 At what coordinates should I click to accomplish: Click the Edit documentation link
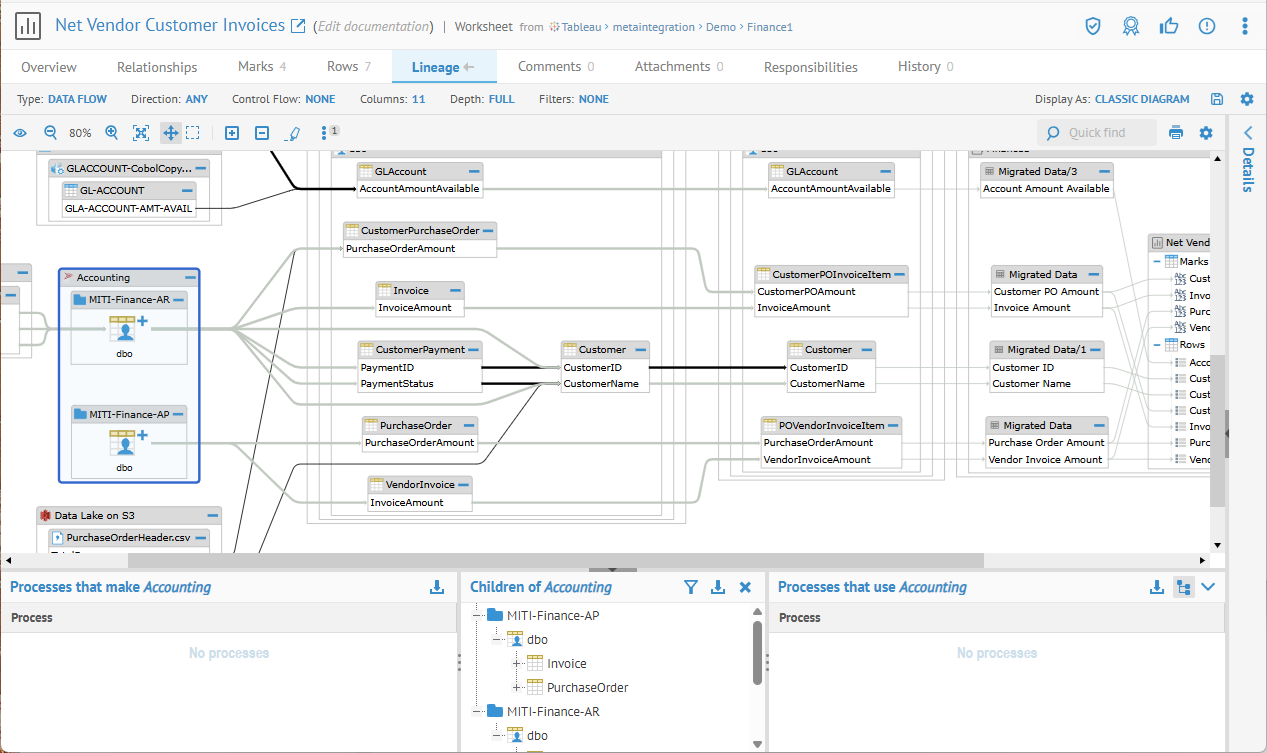pos(374,27)
